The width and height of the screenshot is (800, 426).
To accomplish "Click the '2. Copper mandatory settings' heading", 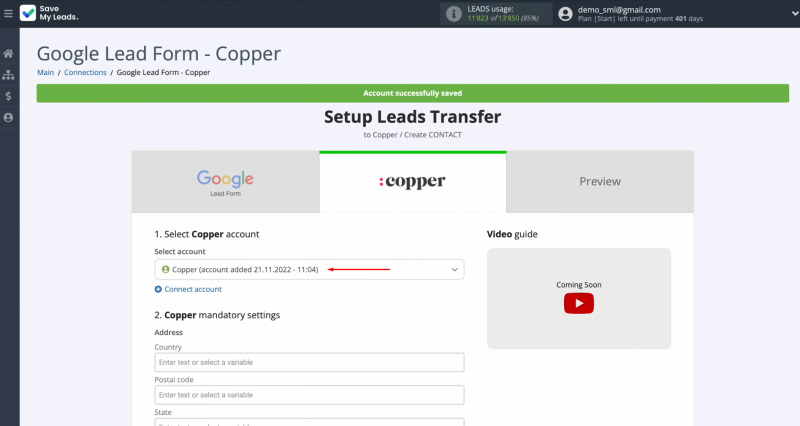I will (217, 315).
